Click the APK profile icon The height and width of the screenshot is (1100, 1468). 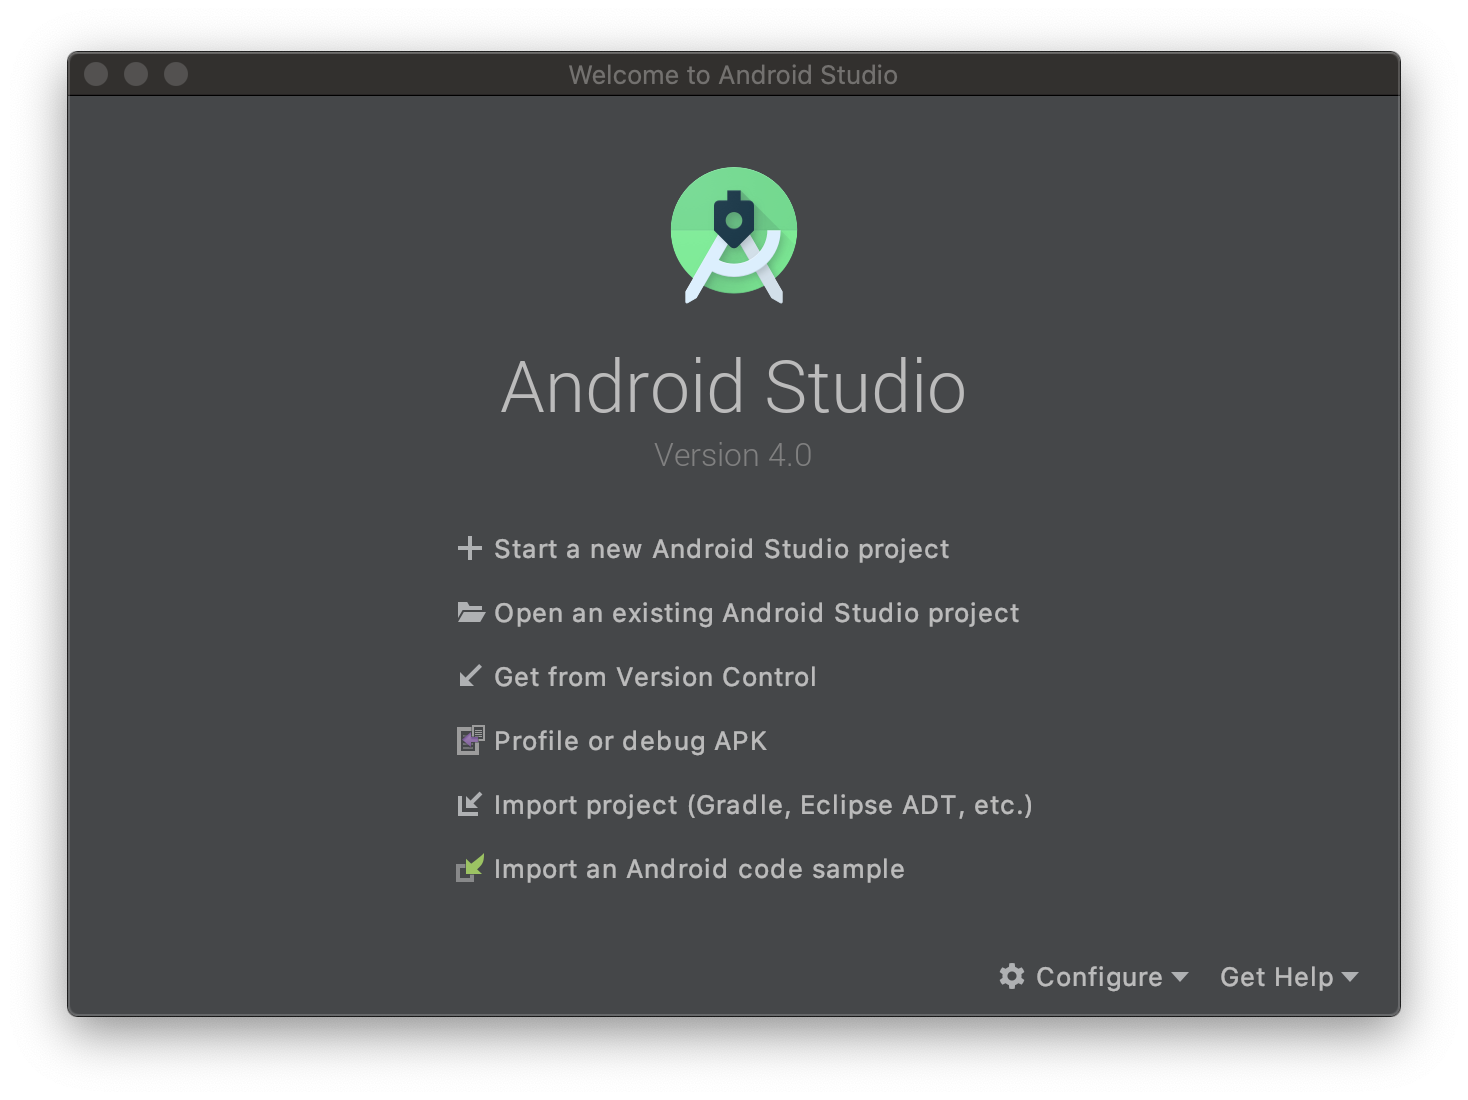(470, 740)
